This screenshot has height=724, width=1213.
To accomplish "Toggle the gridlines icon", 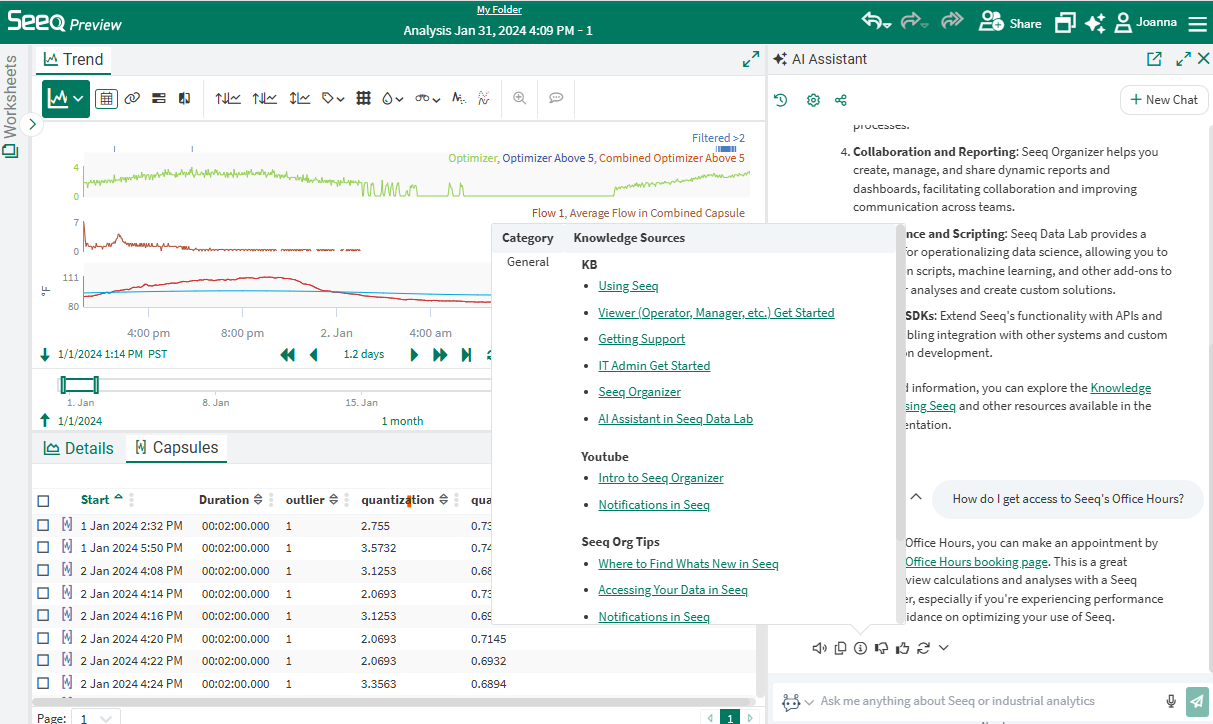I will (364, 98).
